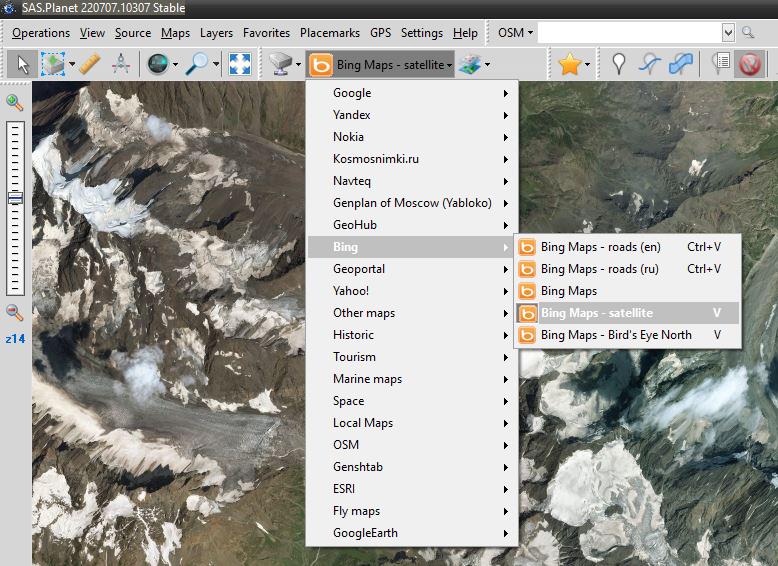
Task: Select Bing Maps - roads (en)
Action: (628, 247)
